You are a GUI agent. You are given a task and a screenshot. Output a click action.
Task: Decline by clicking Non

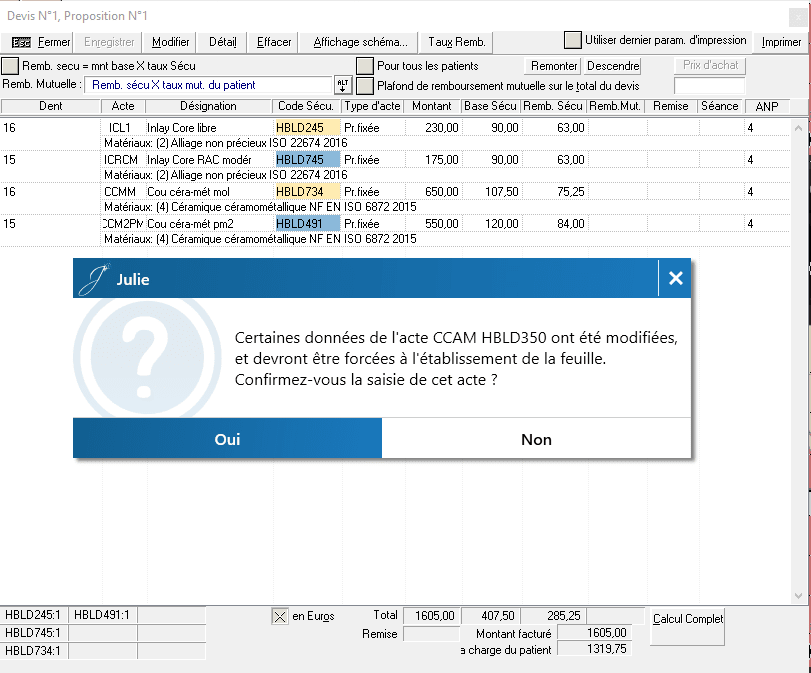click(536, 439)
